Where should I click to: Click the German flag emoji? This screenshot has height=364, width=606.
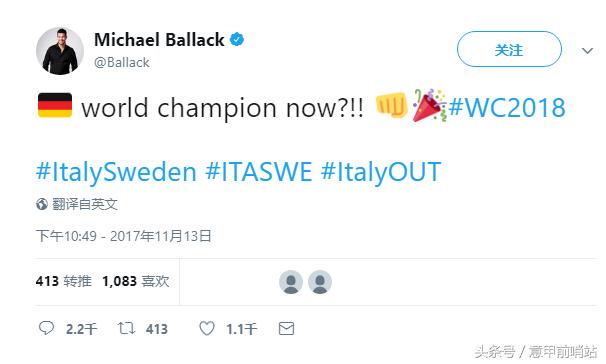click(55, 105)
